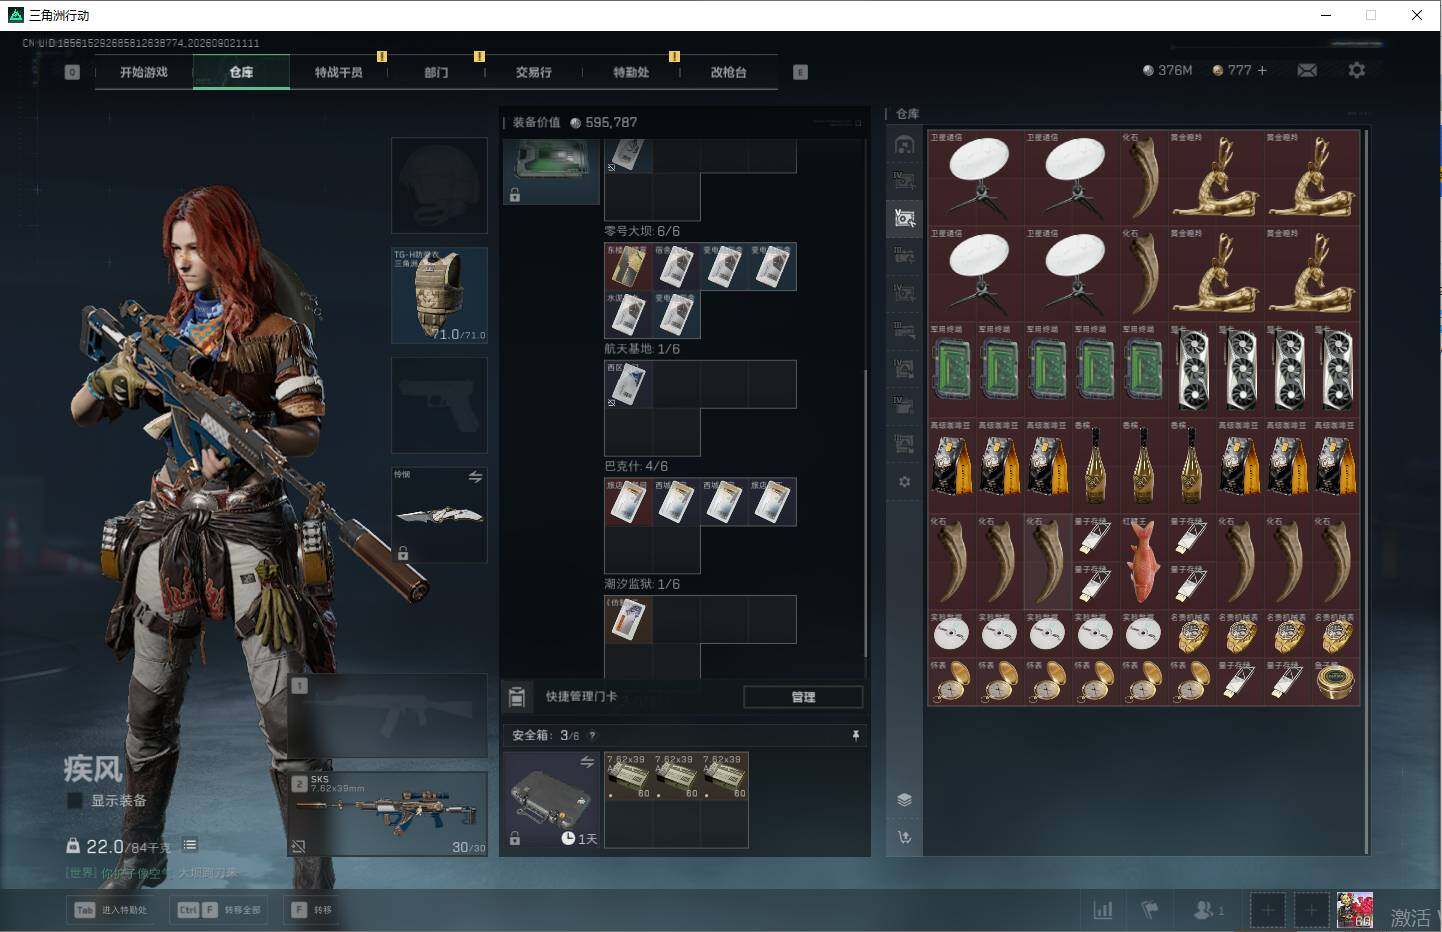
Task: Select the 潮汐监狱 keycard
Action: pos(628,620)
